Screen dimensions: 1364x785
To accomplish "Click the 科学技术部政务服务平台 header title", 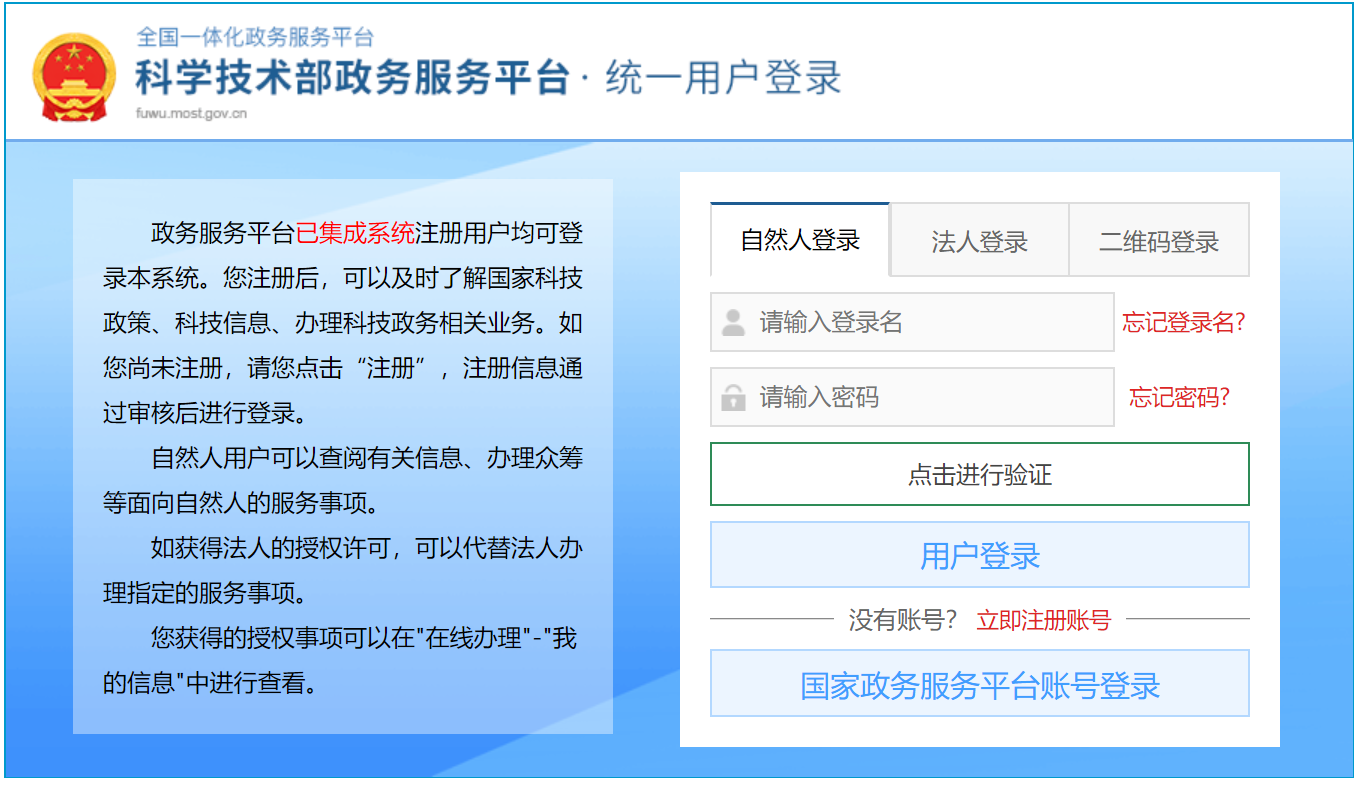I will point(352,77).
